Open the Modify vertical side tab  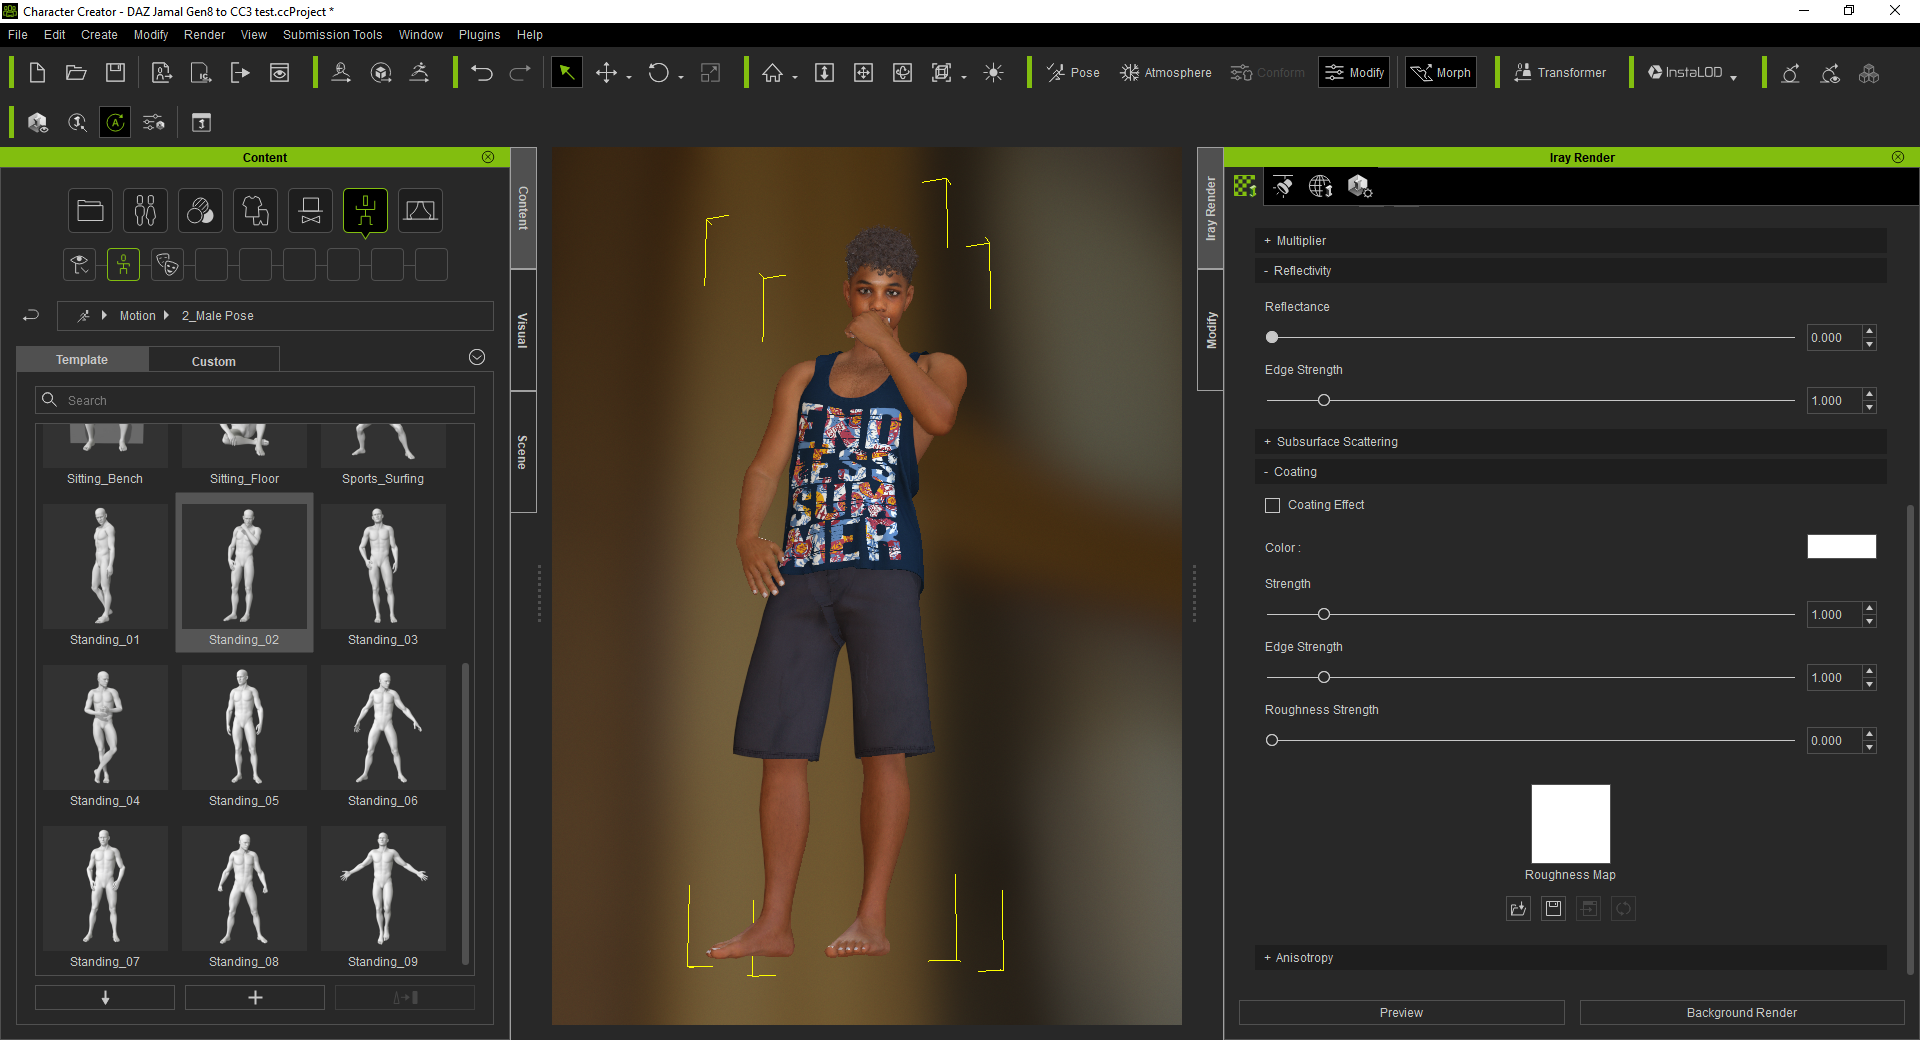click(x=1211, y=330)
